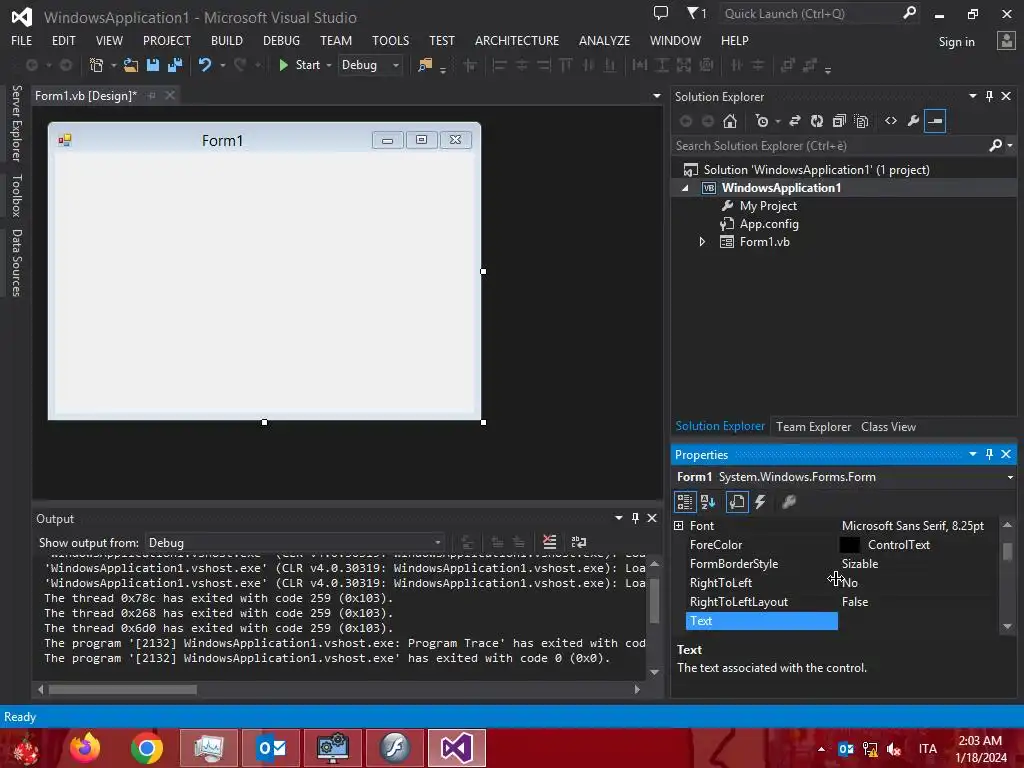Pin the Solution Explorer panel
1024x768 pixels.
click(989, 96)
